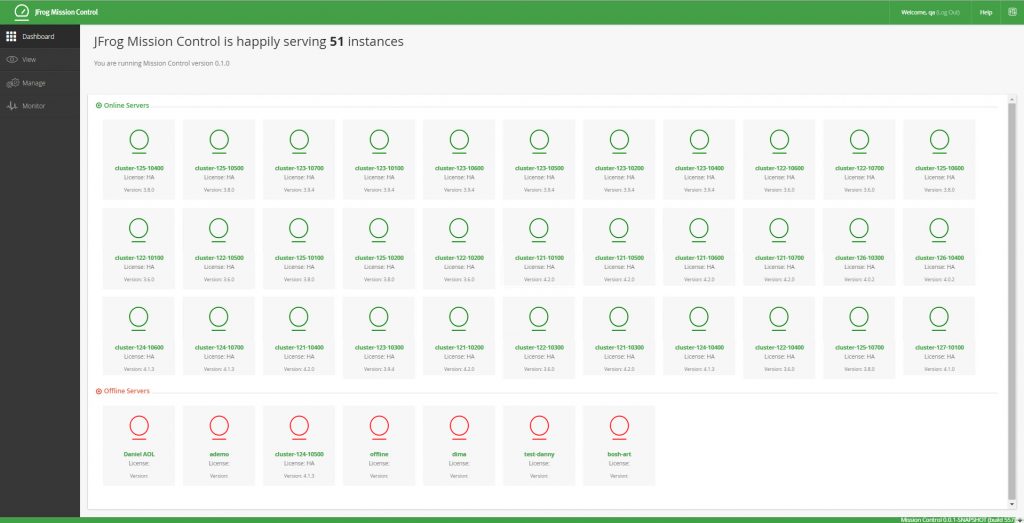Click the cluster-121-10700 name link
The height and width of the screenshot is (523, 1024).
coord(779,258)
